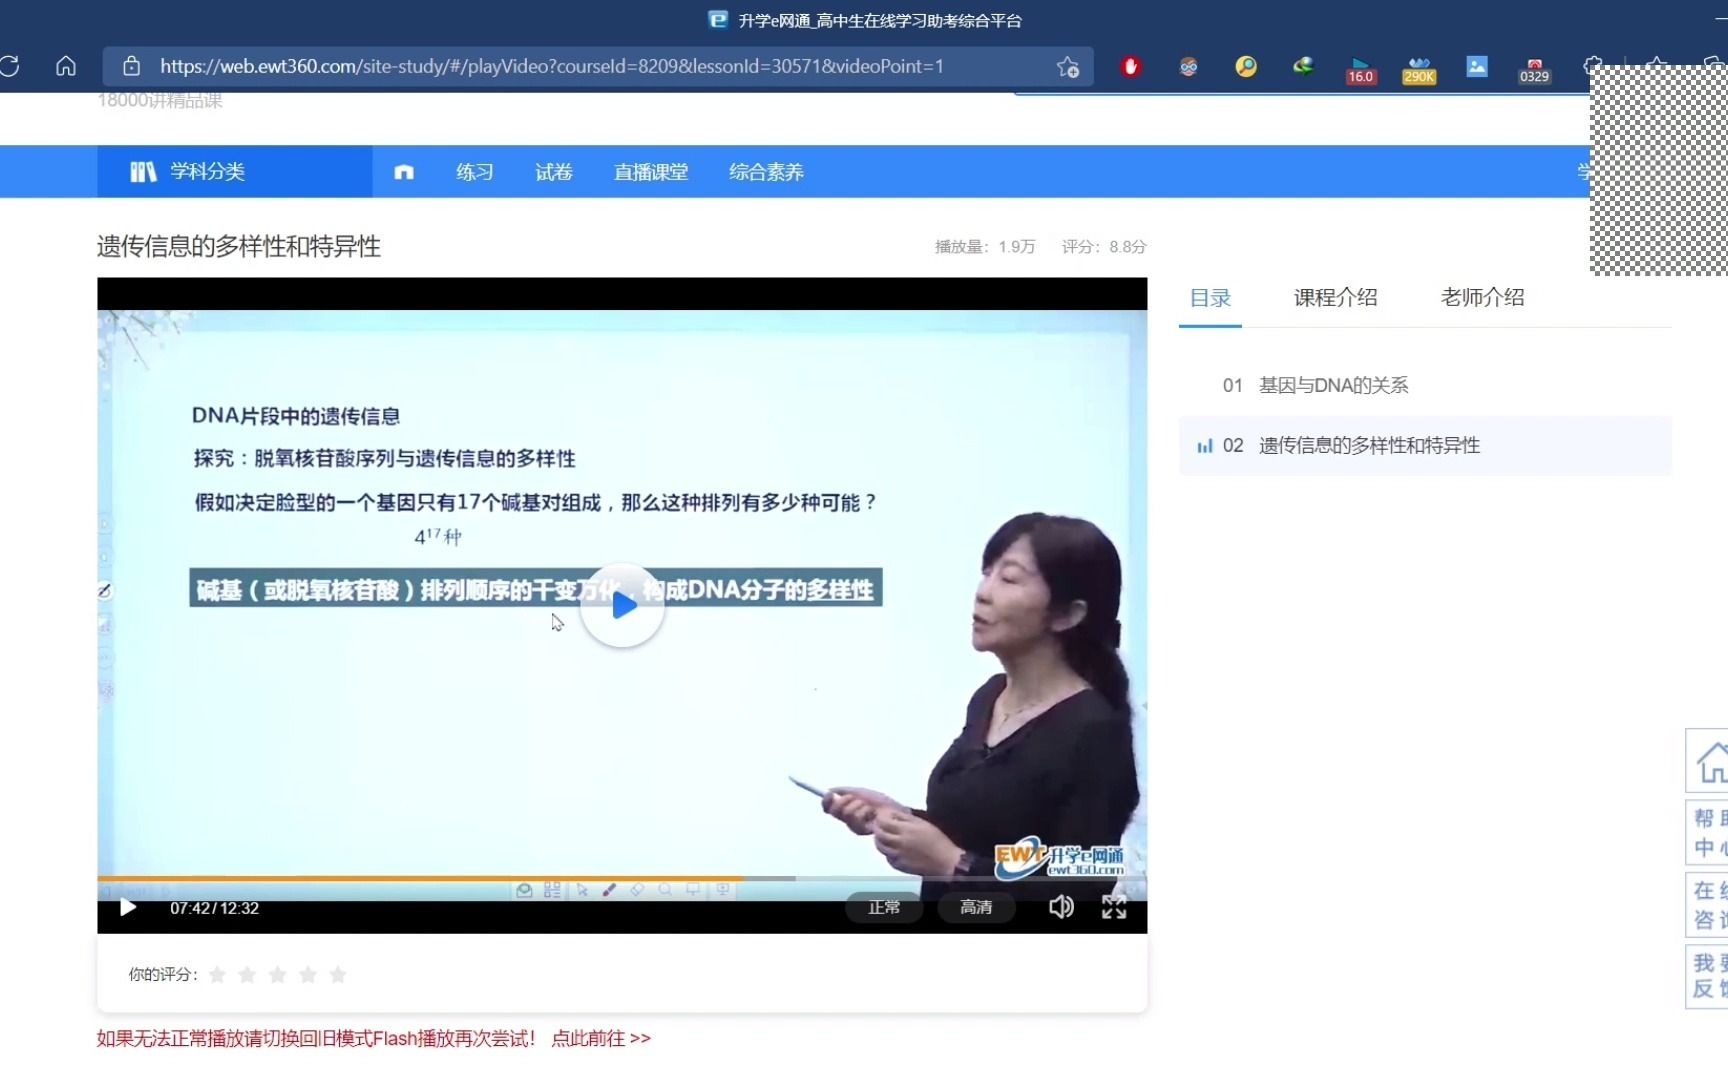Viewport: 1728px width, 1080px height.
Task: Go to the 试卷 menu item
Action: 554,172
